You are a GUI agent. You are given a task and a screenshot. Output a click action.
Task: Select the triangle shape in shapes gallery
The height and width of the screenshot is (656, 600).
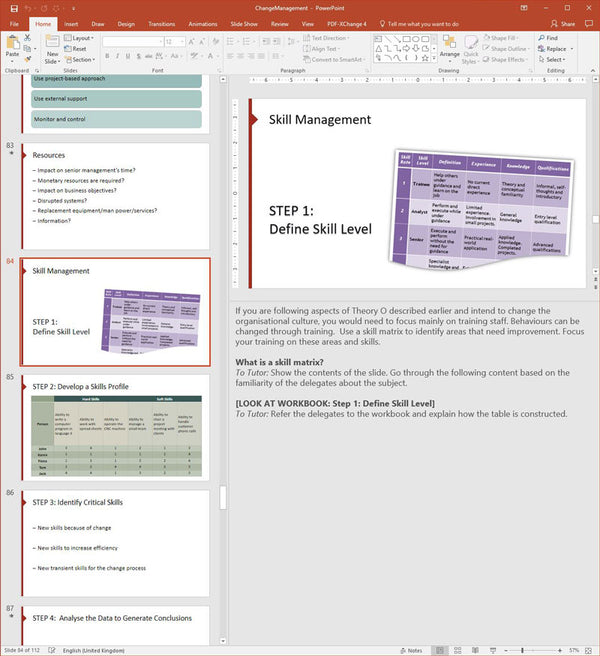point(379,49)
